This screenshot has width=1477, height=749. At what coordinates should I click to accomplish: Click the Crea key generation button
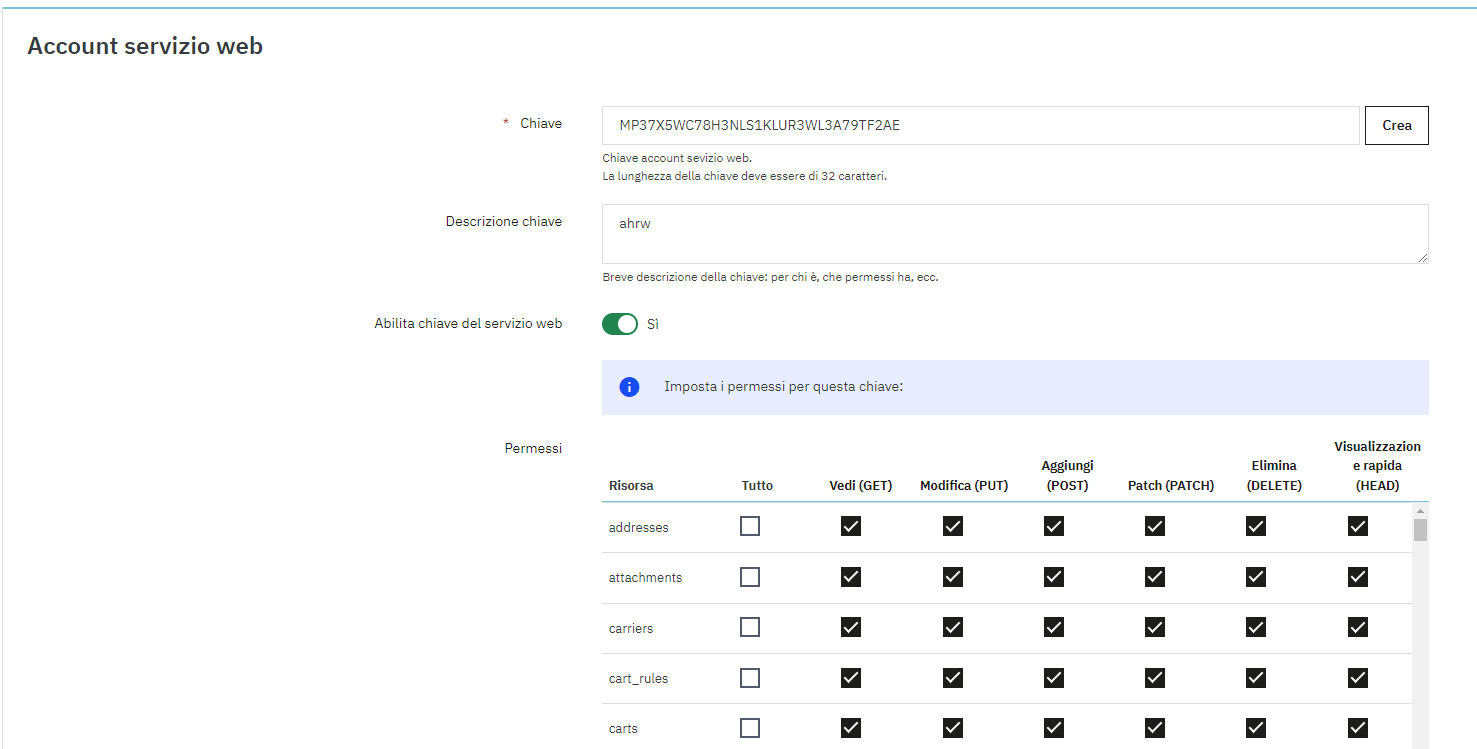(1396, 126)
